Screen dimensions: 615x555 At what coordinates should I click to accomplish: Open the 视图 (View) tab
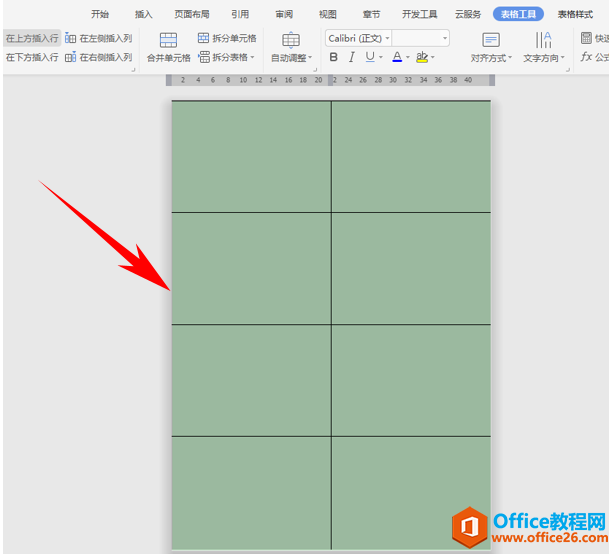pyautogui.click(x=328, y=15)
